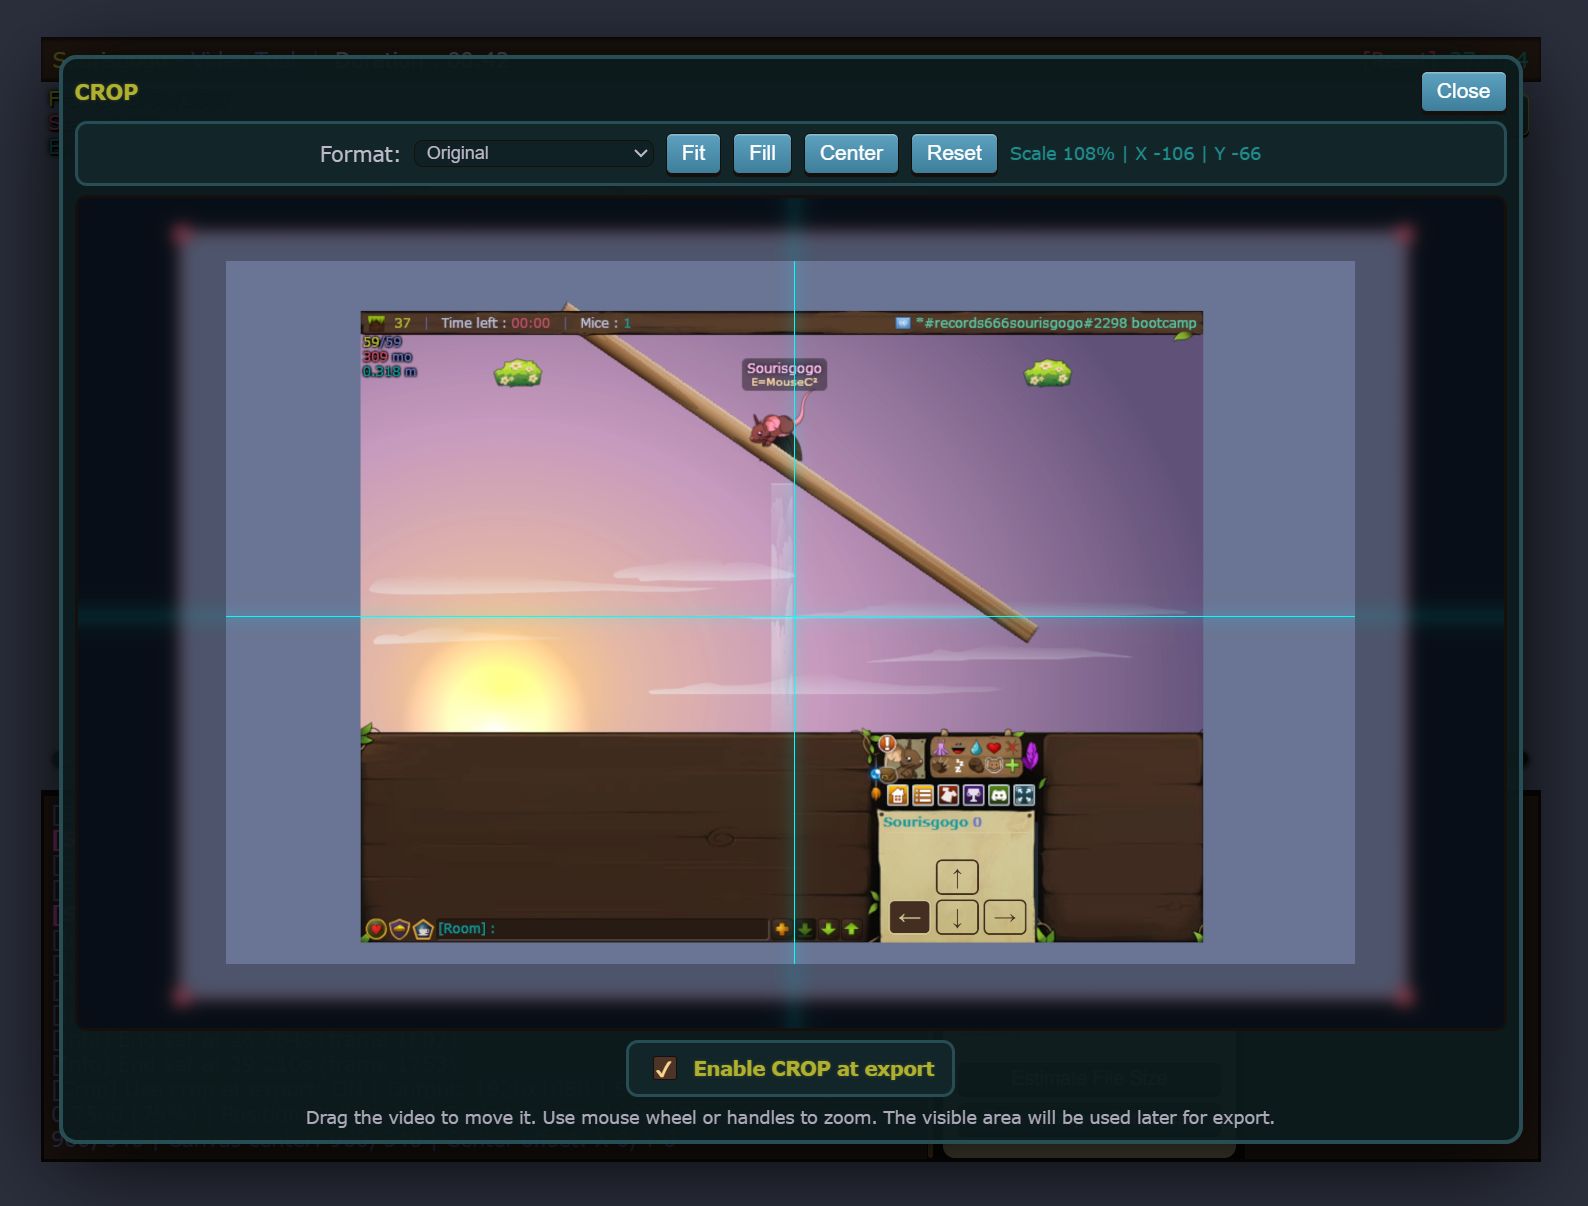Click the left arrow key in video preview
The width and height of the screenshot is (1588, 1206).
pos(909,917)
